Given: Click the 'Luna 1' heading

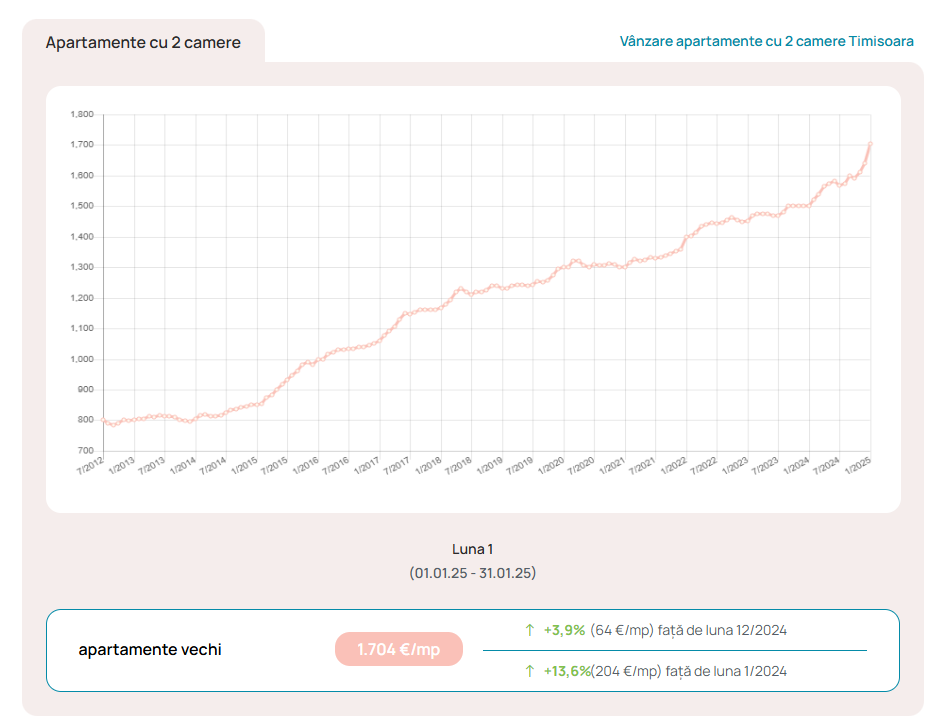Looking at the screenshot, I should click(x=472, y=549).
